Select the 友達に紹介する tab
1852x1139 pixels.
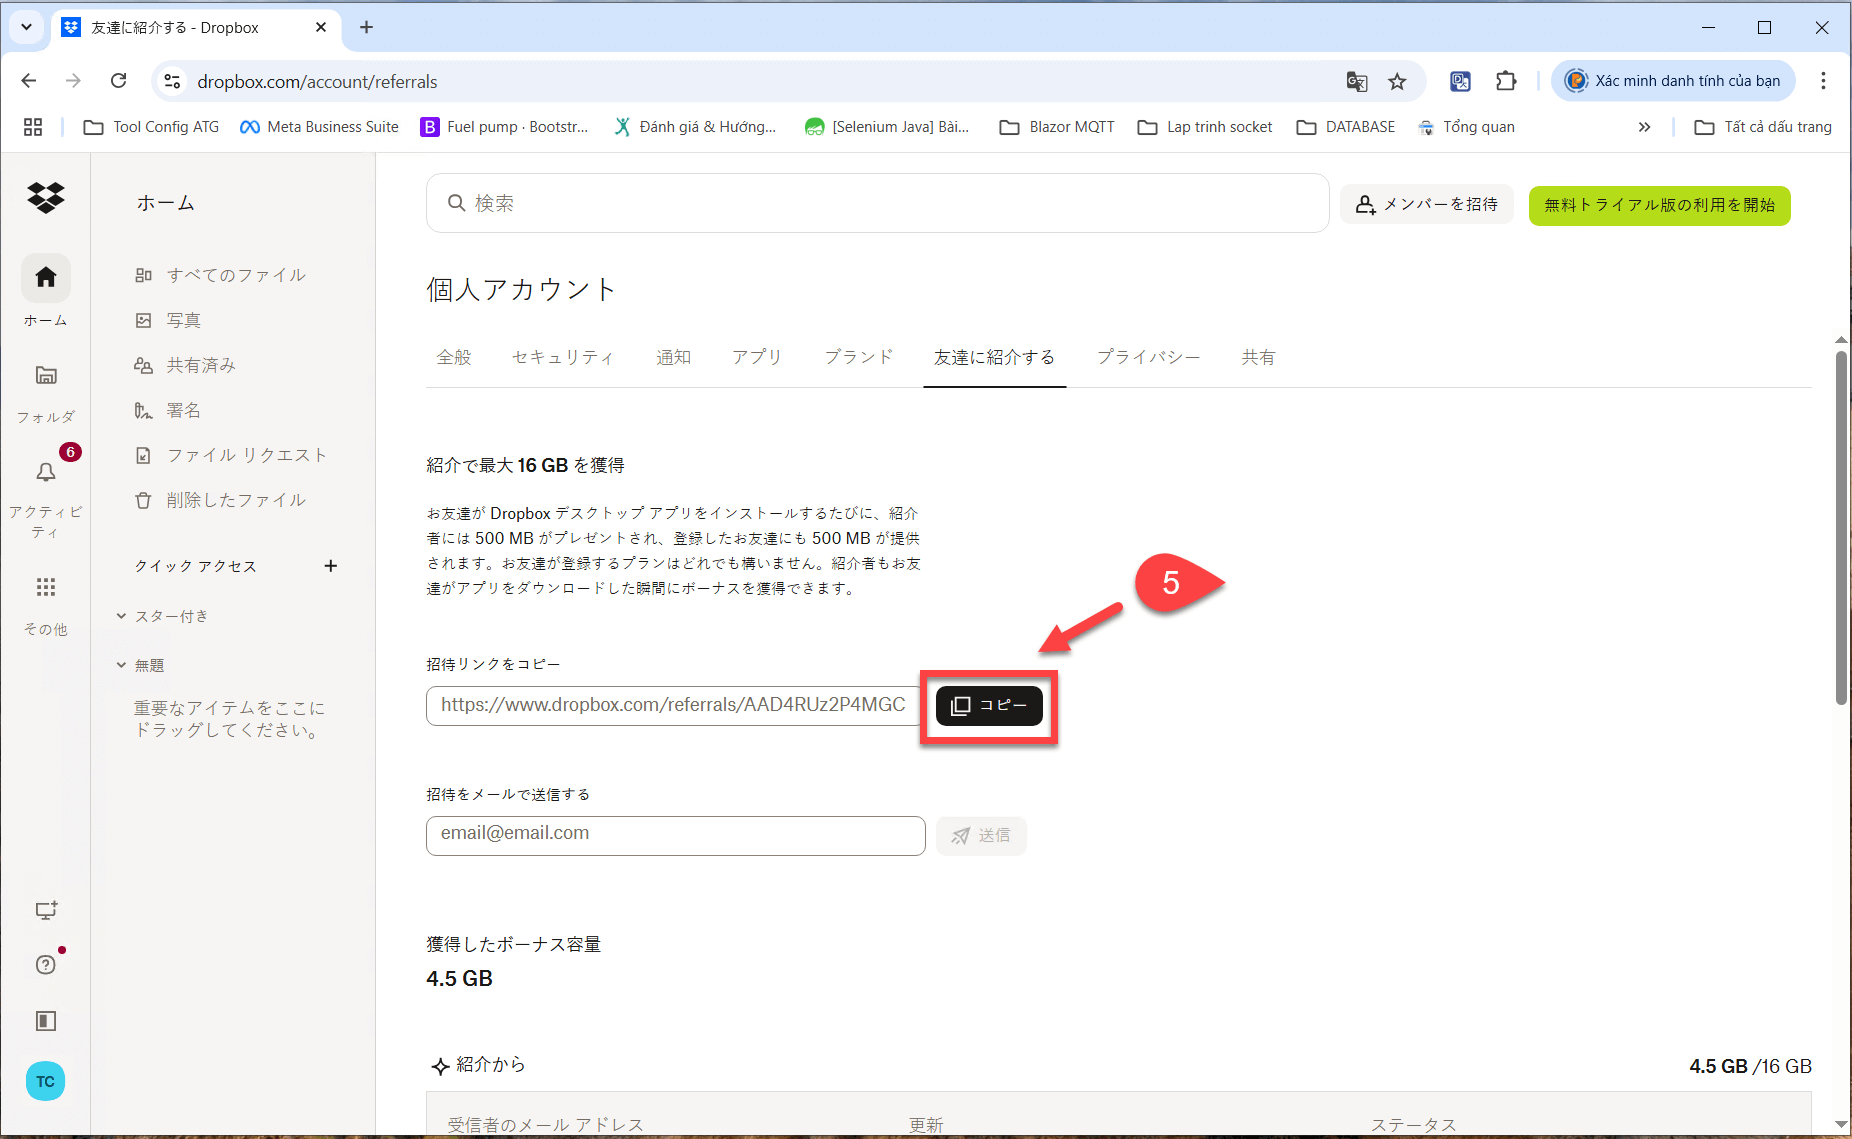[994, 357]
